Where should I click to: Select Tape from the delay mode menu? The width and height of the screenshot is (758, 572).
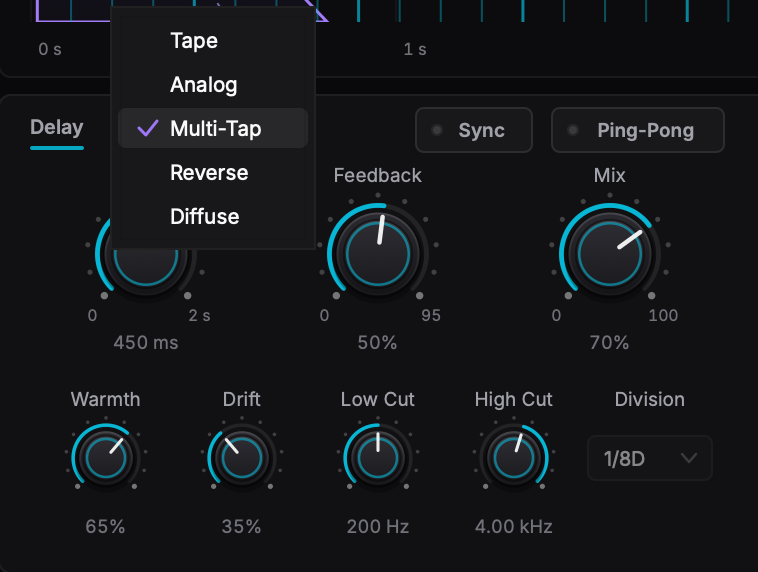213,41
